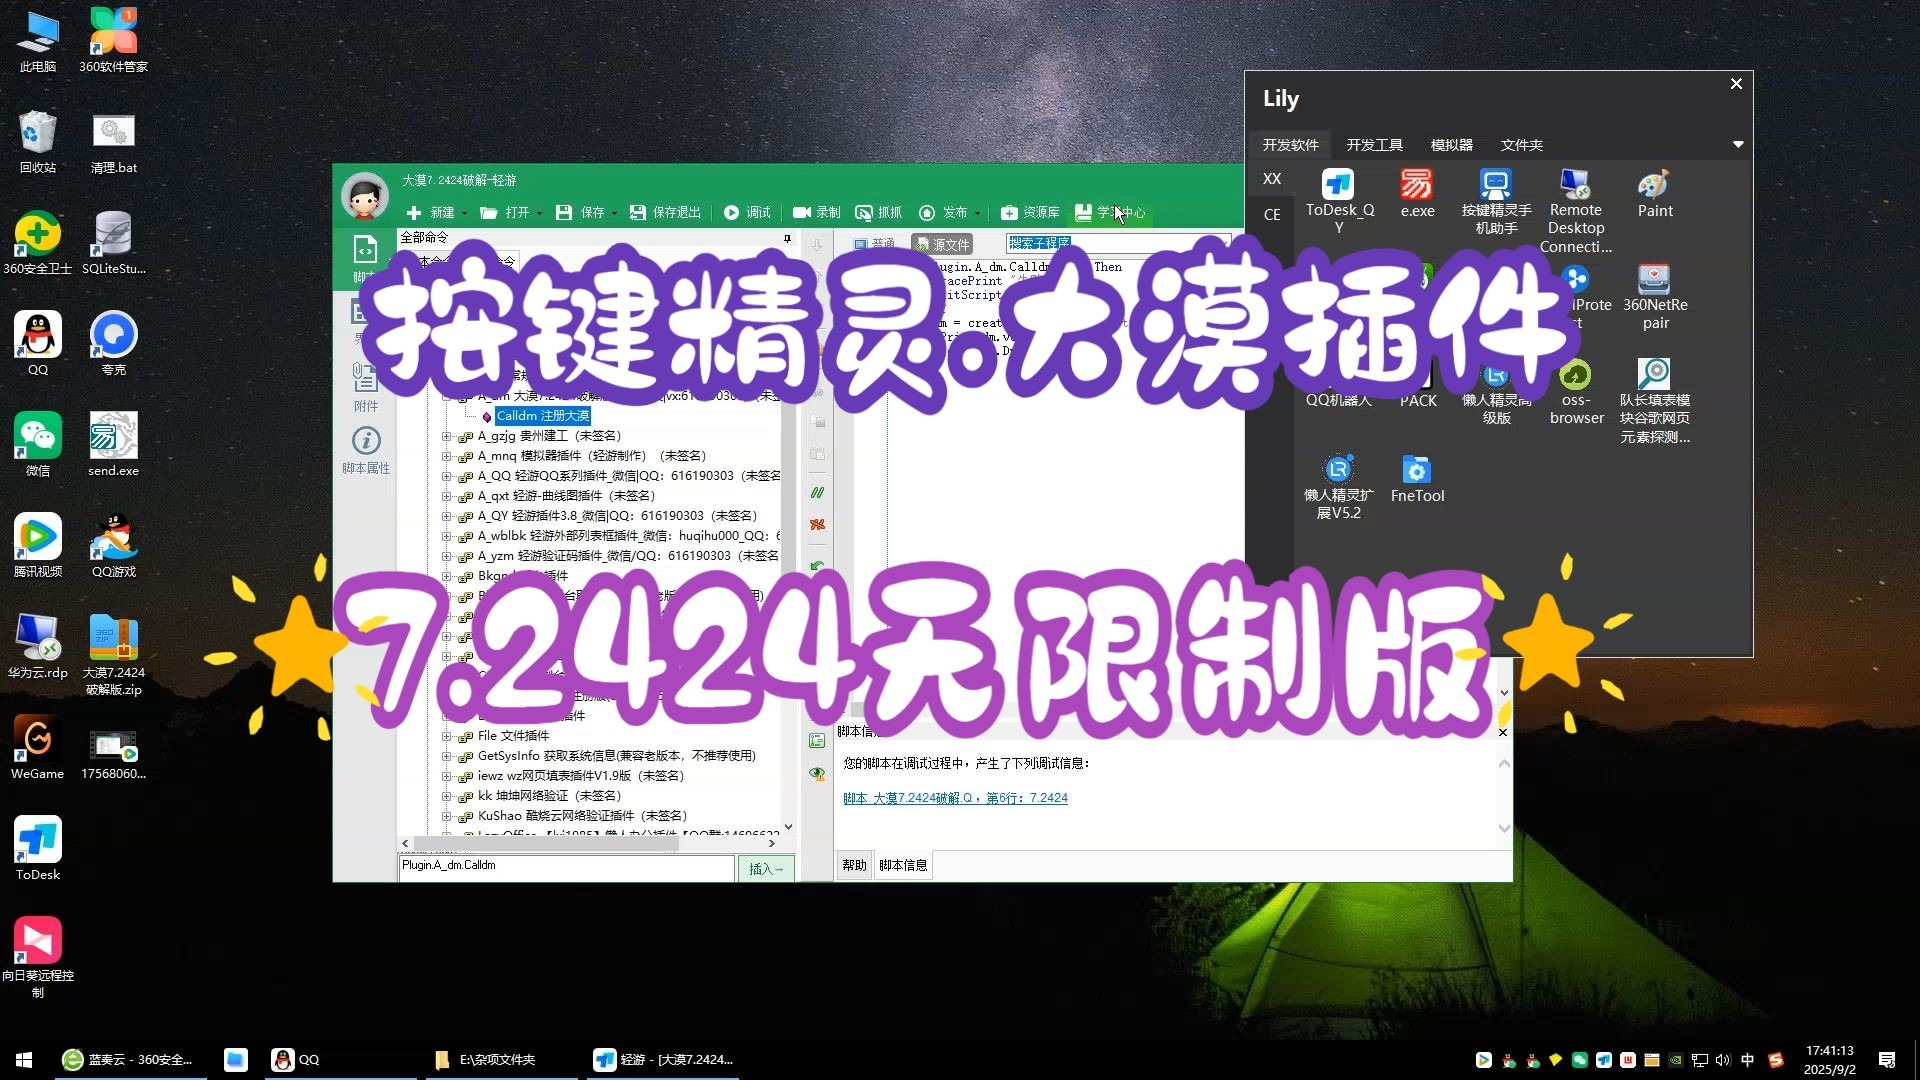This screenshot has width=1920, height=1080.
Task: Open the 保存 dropdown arrow
Action: [614, 213]
